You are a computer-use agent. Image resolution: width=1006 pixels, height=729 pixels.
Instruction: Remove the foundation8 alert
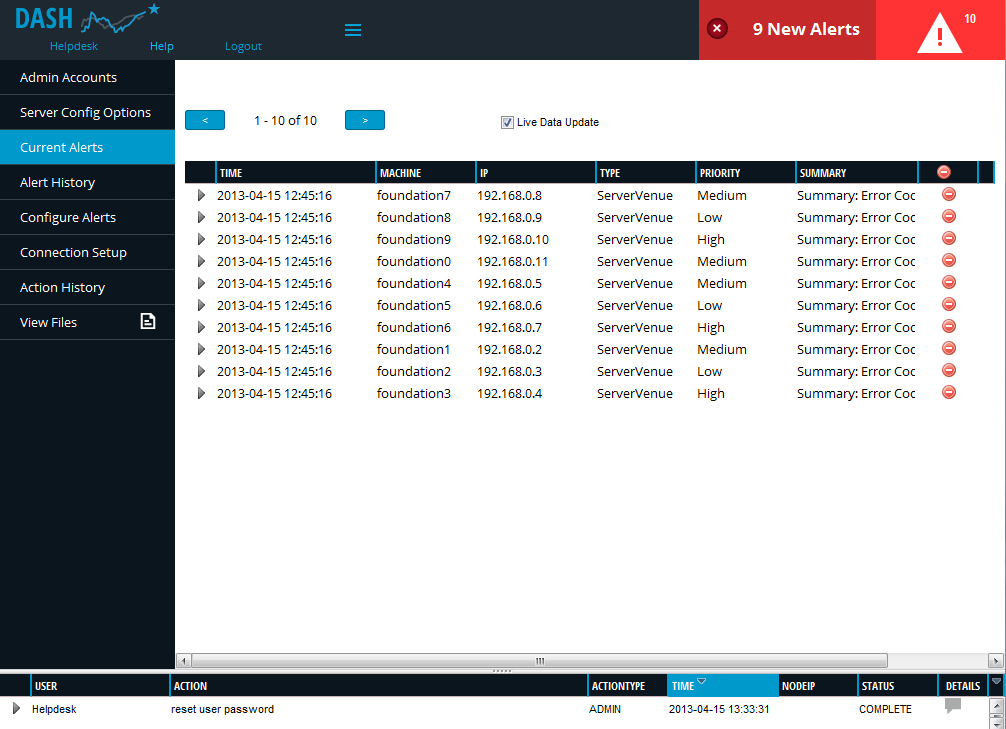point(948,216)
